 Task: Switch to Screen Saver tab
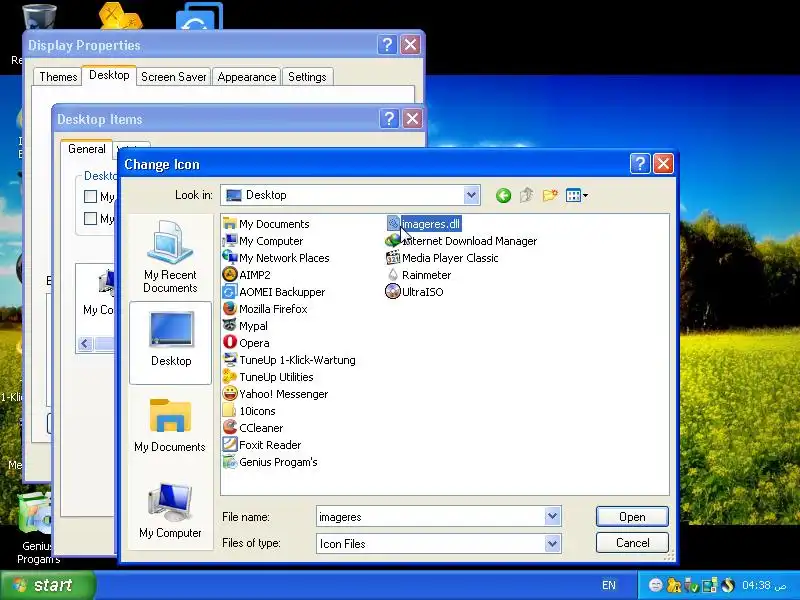click(x=173, y=77)
